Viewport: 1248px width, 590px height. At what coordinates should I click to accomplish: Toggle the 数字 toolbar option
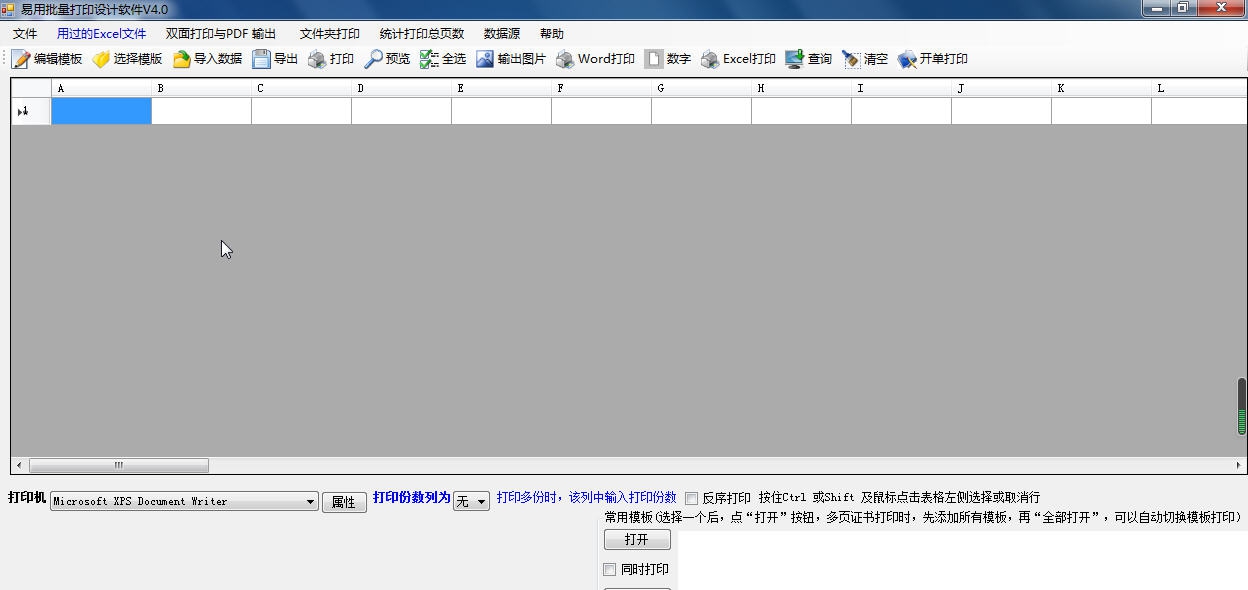(670, 58)
